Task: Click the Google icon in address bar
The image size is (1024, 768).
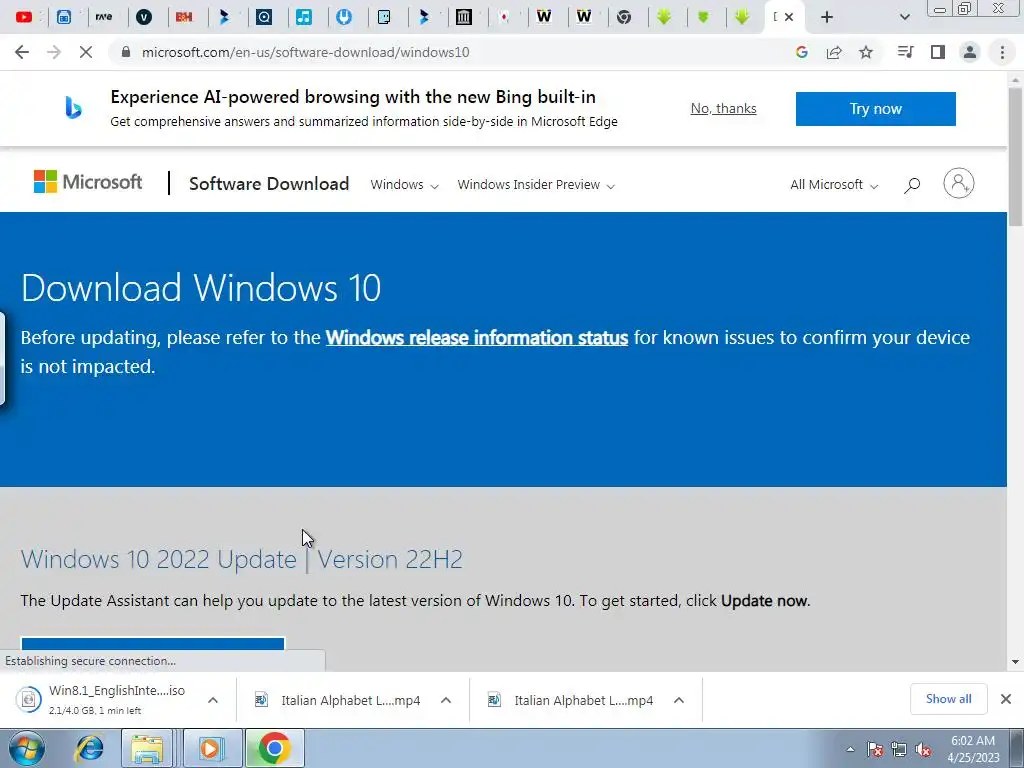Action: (x=802, y=52)
